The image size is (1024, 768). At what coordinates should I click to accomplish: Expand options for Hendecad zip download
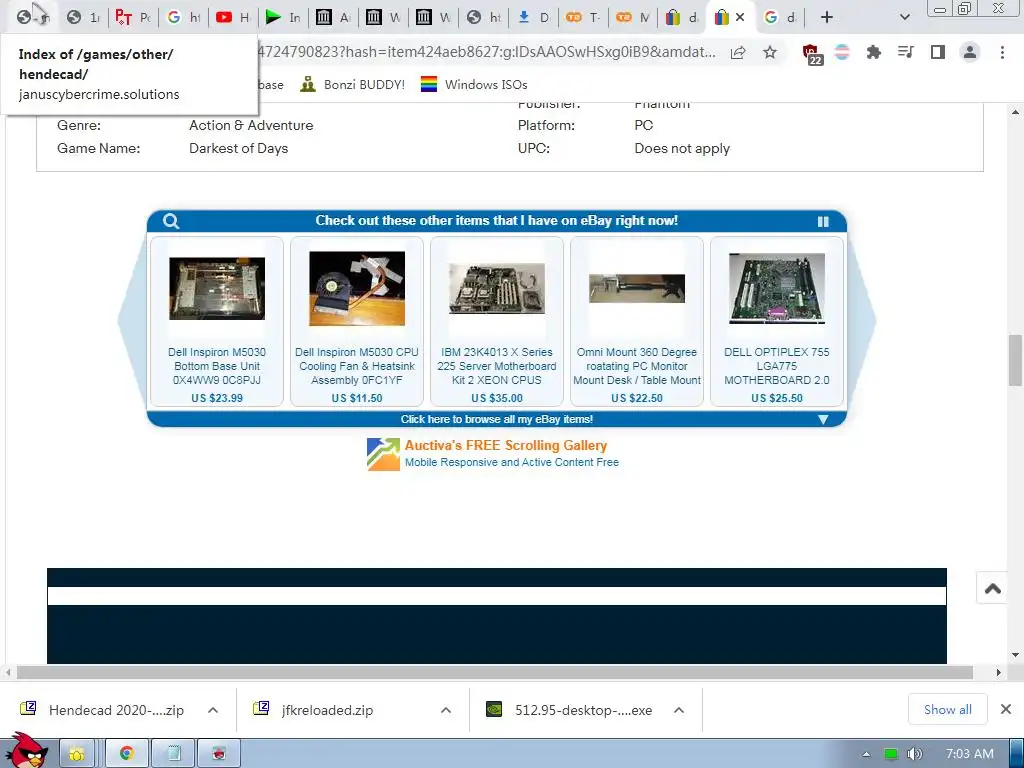point(213,710)
